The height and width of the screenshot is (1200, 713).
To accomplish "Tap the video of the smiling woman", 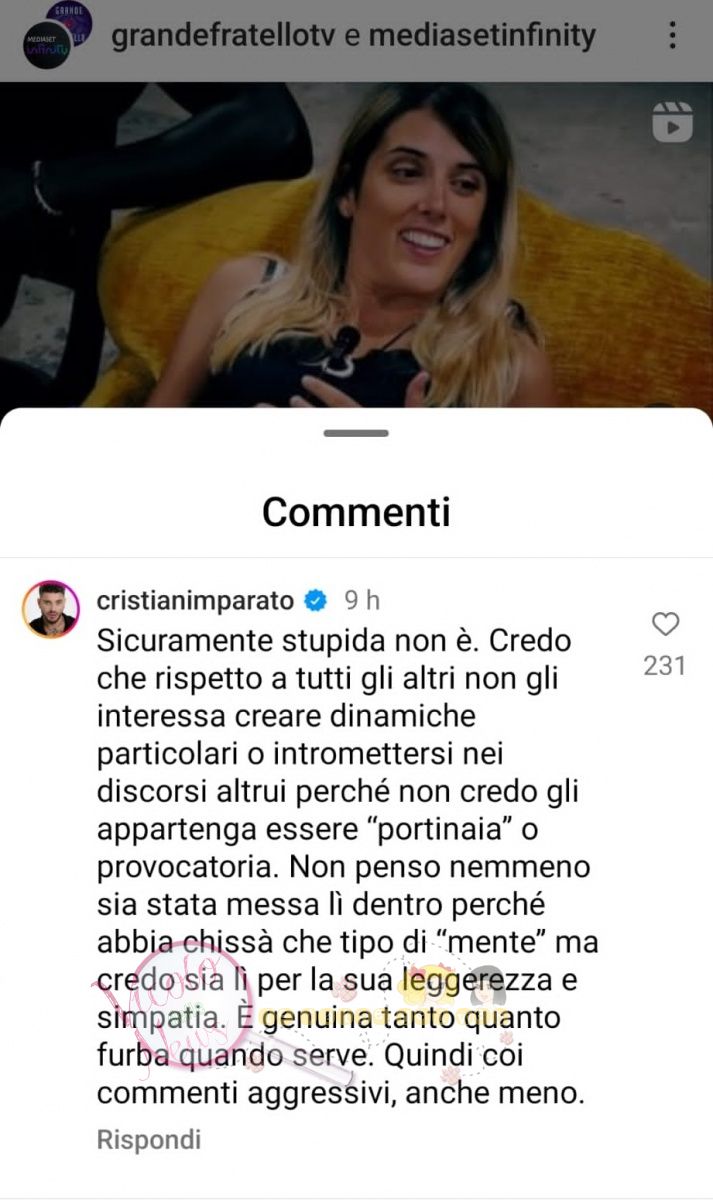I will (356, 245).
